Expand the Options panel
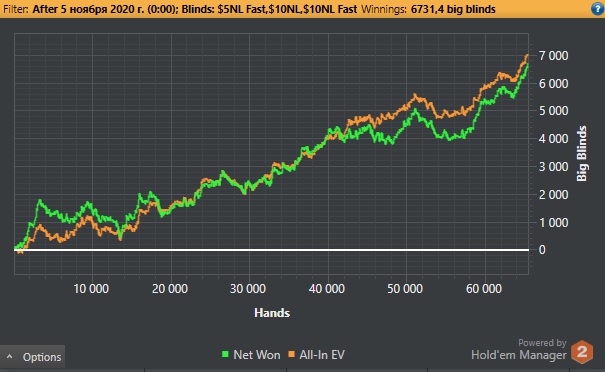 [x=32, y=357]
